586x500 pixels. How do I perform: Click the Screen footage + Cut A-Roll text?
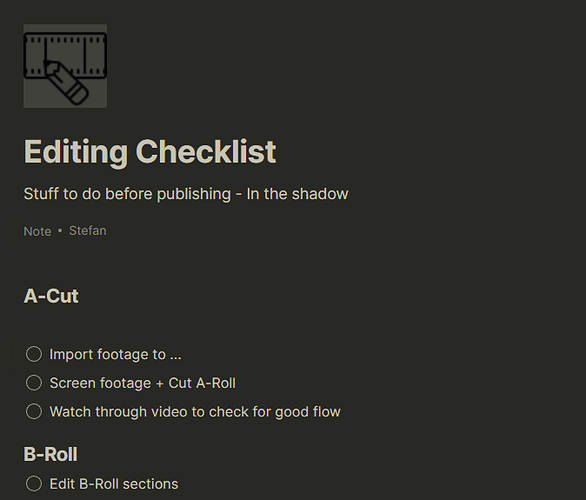point(143,383)
